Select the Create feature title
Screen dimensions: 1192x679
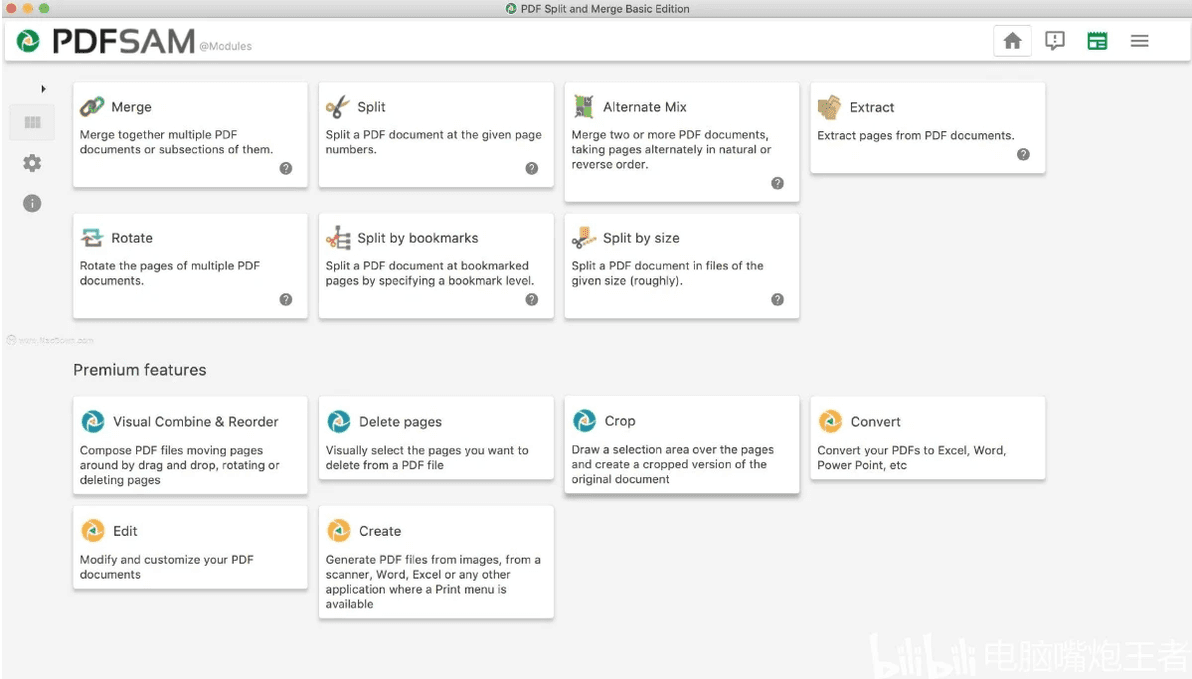379,531
